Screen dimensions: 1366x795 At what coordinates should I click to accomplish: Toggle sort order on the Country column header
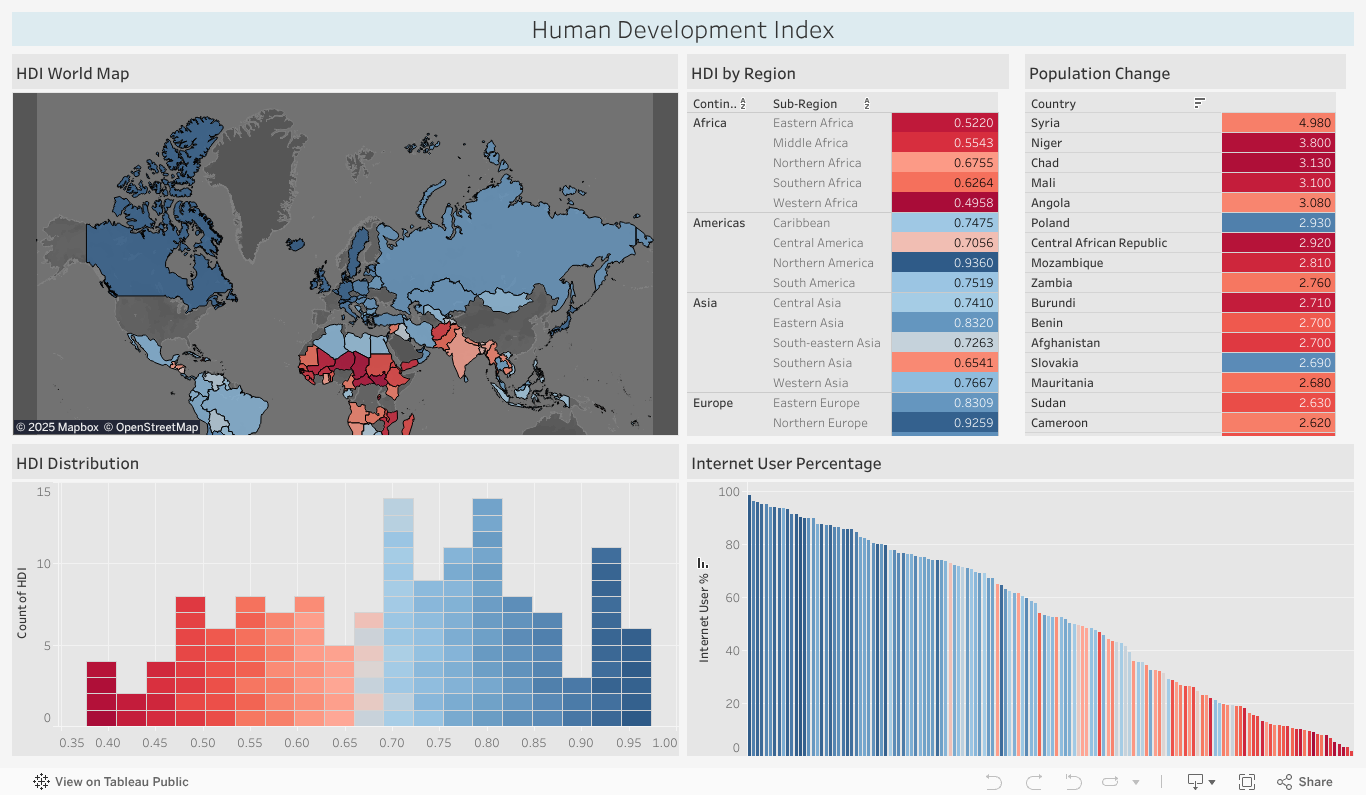(1199, 102)
